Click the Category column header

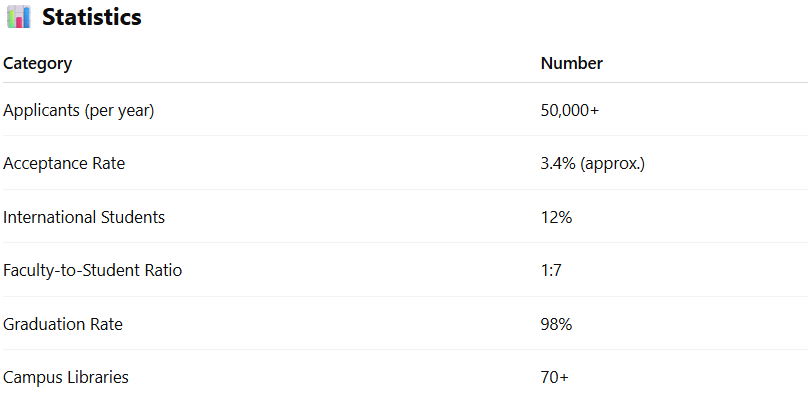pyautogui.click(x=38, y=63)
